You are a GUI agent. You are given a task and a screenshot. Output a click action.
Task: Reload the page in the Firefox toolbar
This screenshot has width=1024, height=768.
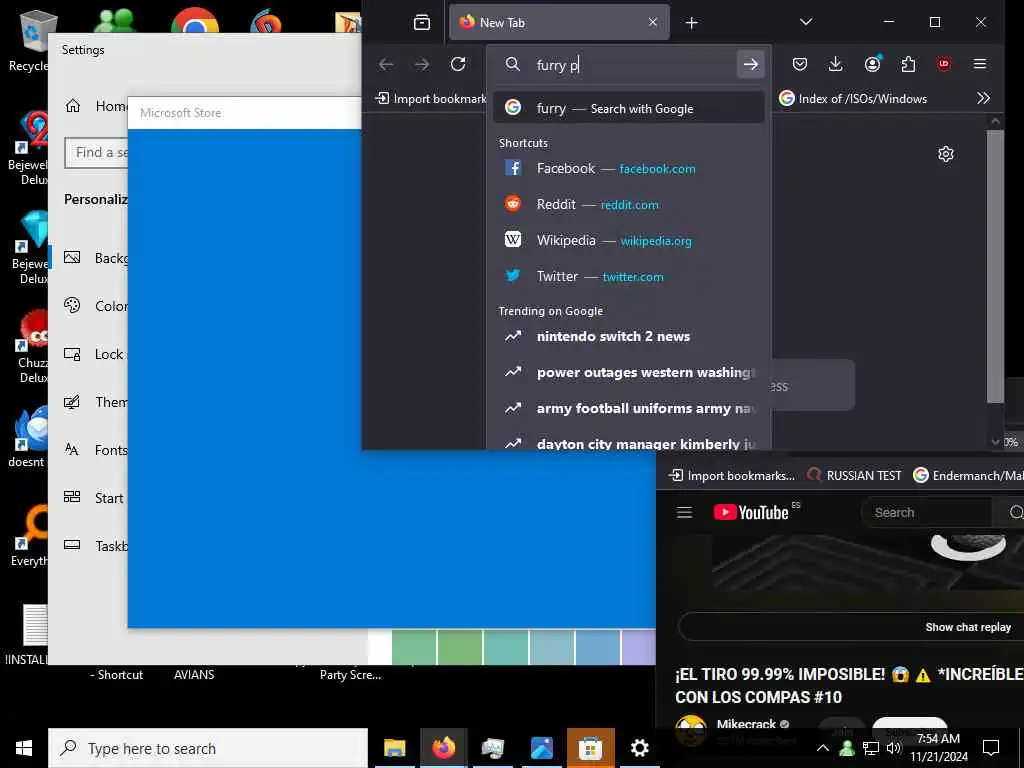(x=458, y=64)
